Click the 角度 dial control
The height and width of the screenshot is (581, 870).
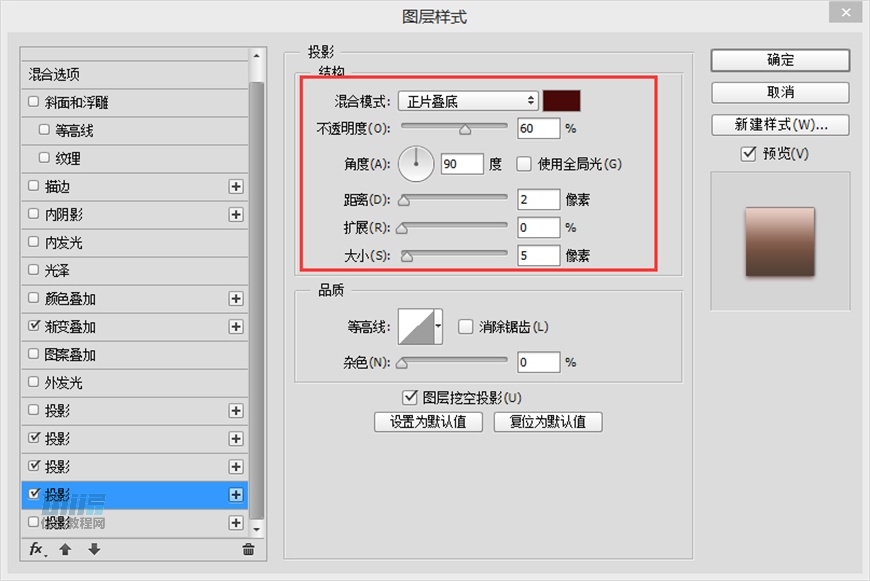(x=415, y=162)
